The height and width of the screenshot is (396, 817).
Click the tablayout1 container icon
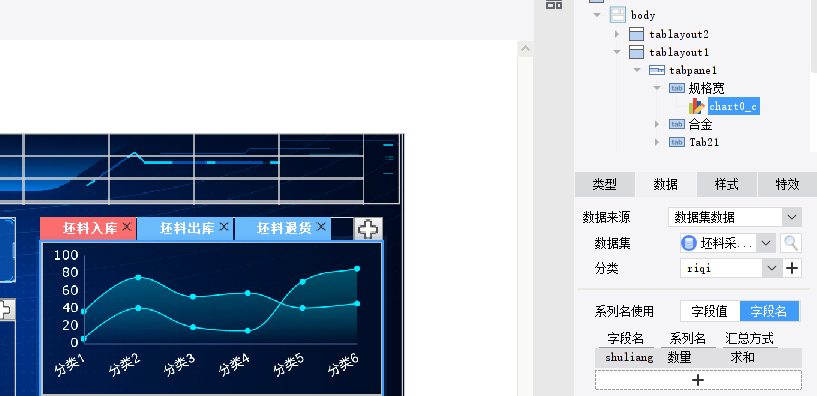pyautogui.click(x=636, y=52)
